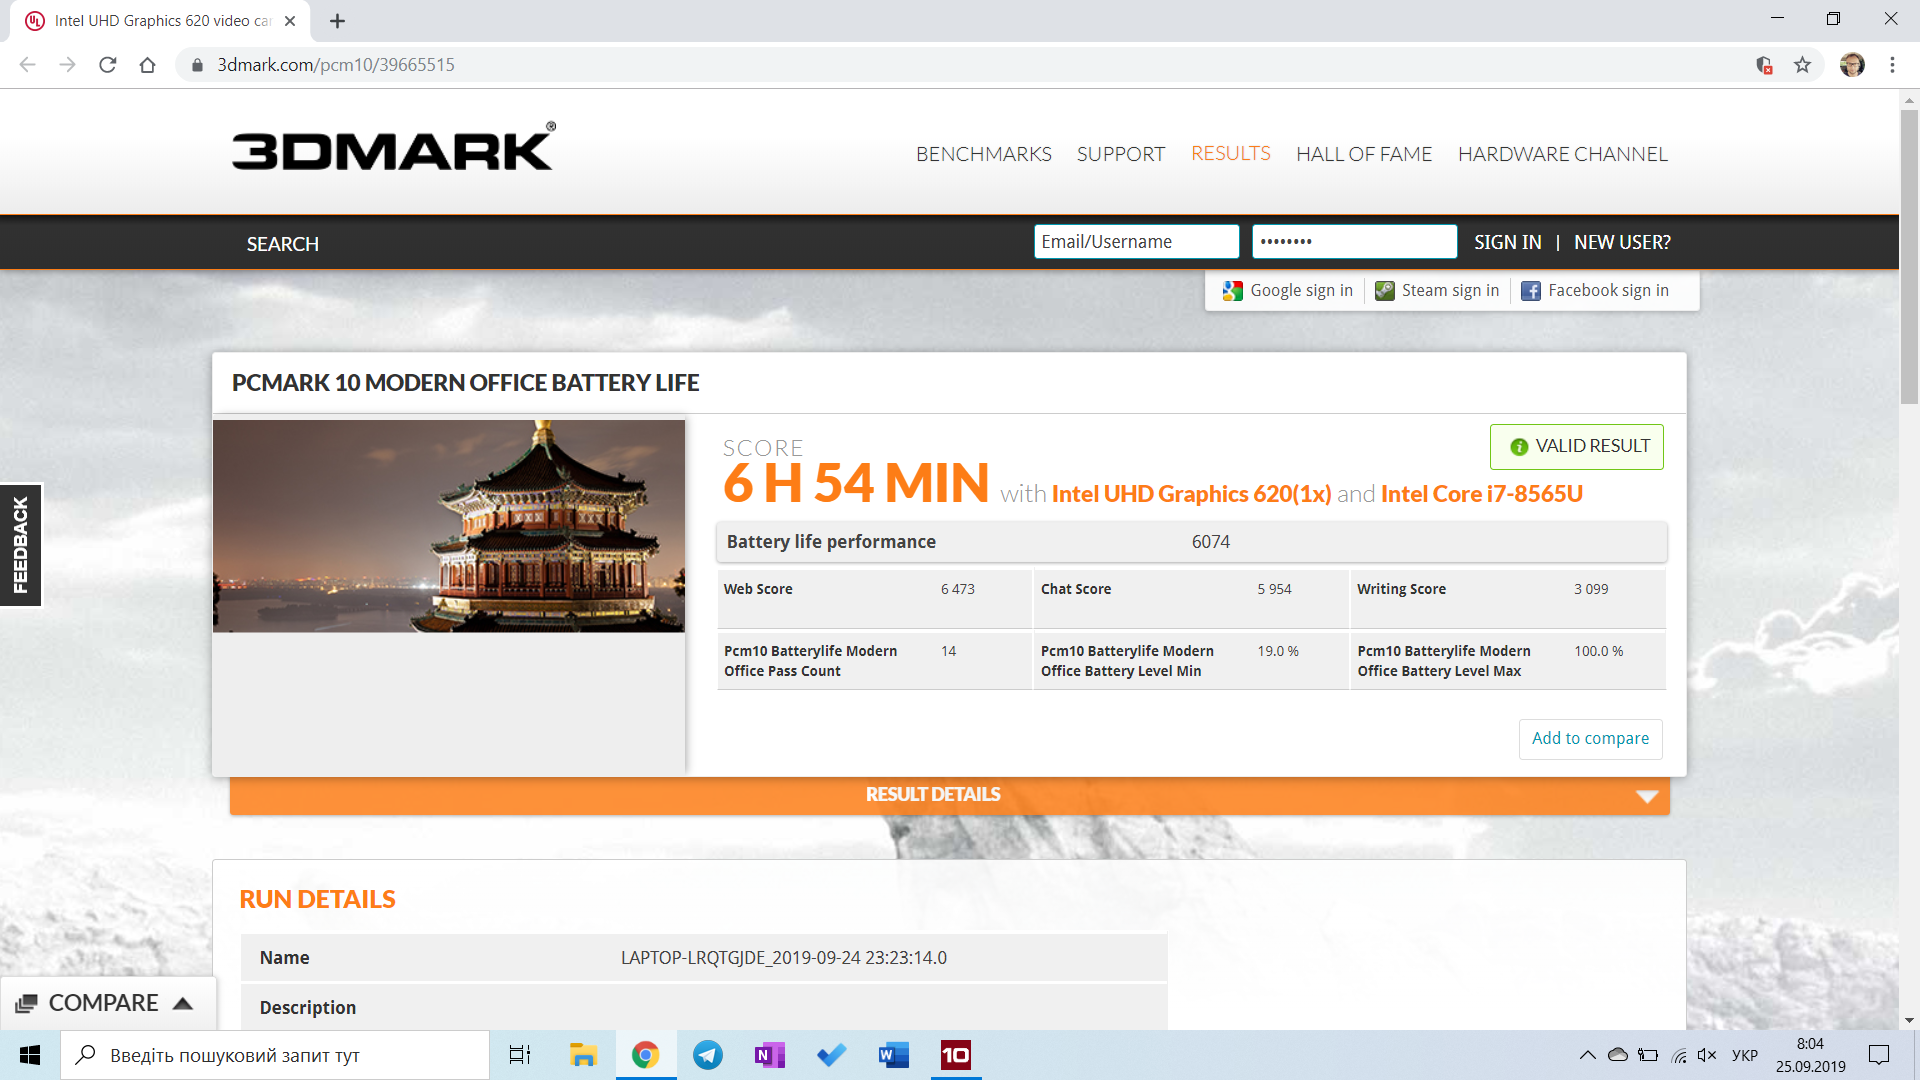This screenshot has height=1080, width=1920.
Task: Click Add to compare button
Action: [1590, 738]
